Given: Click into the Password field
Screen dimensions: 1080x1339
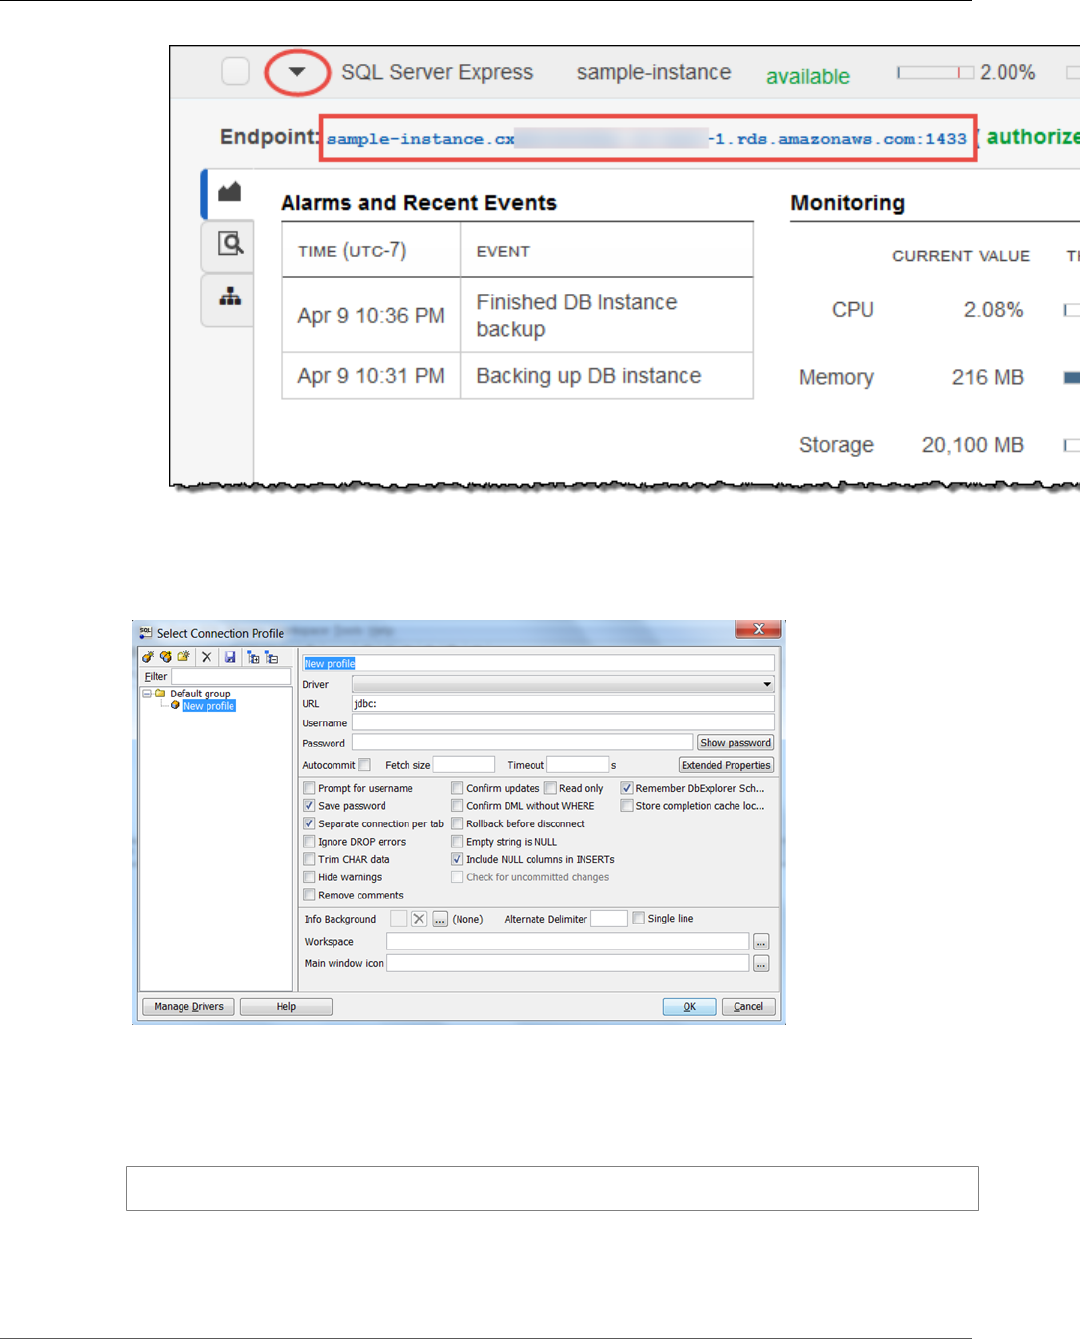Looking at the screenshot, I should tap(522, 742).
